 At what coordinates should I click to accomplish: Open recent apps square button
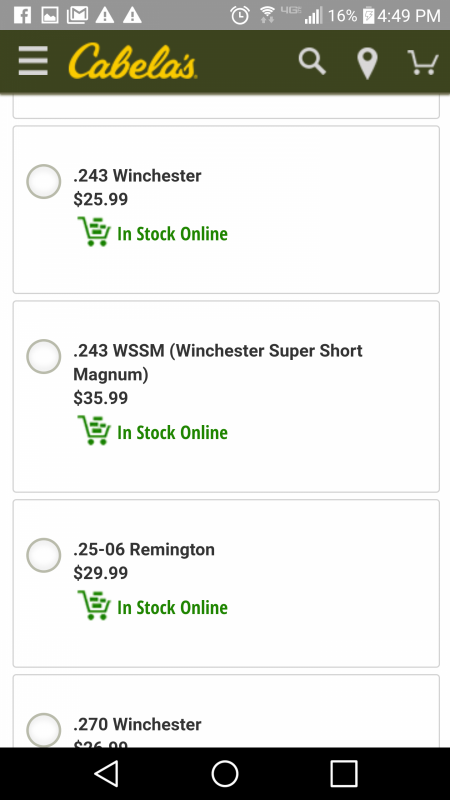tap(343, 774)
